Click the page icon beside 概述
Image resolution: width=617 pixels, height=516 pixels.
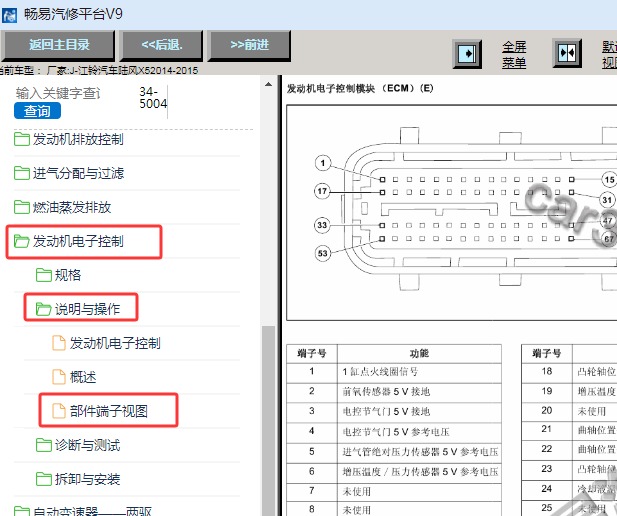pos(59,377)
